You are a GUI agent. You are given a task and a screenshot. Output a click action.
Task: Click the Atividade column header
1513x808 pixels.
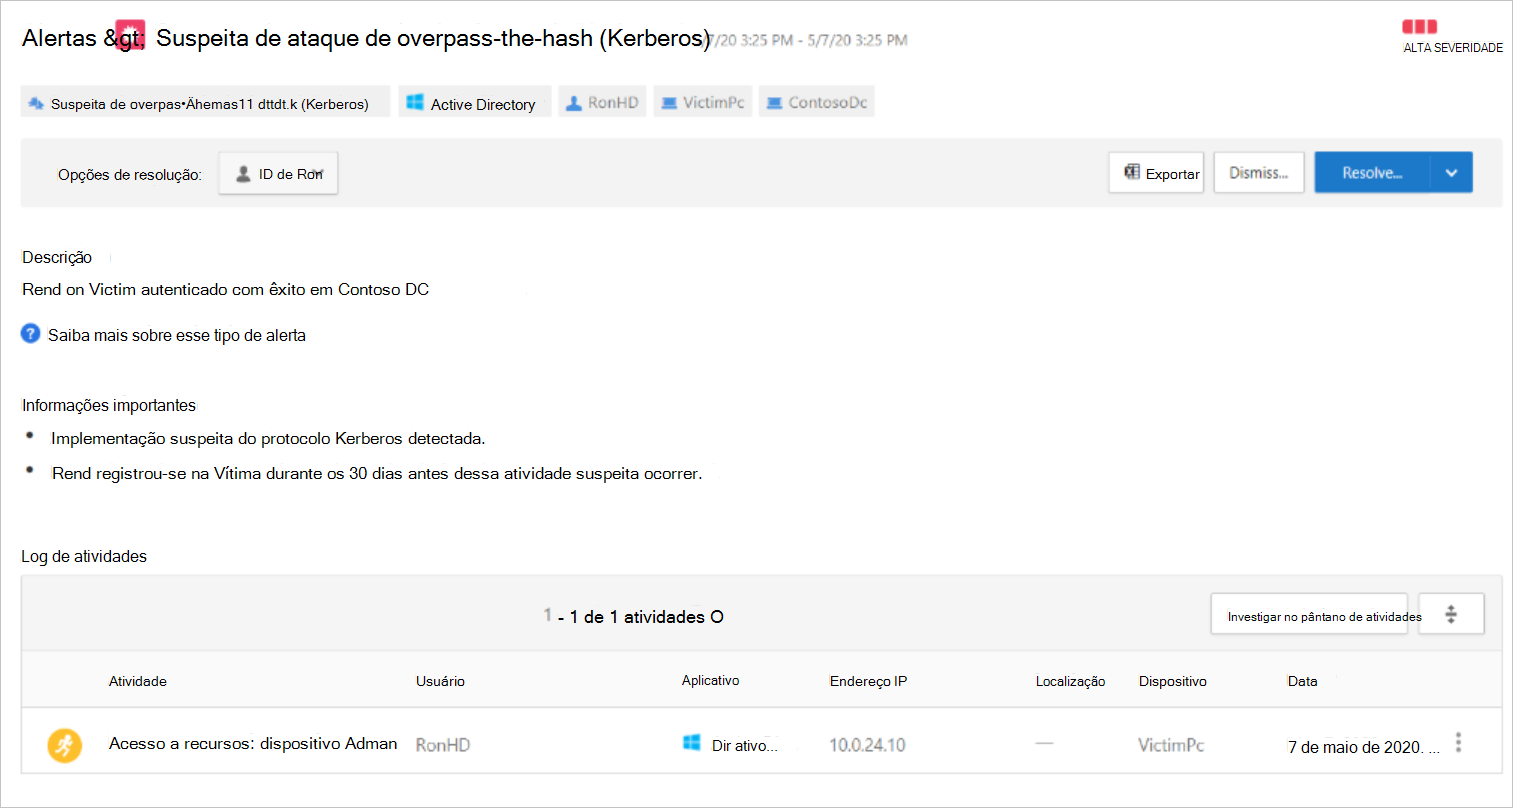click(138, 681)
